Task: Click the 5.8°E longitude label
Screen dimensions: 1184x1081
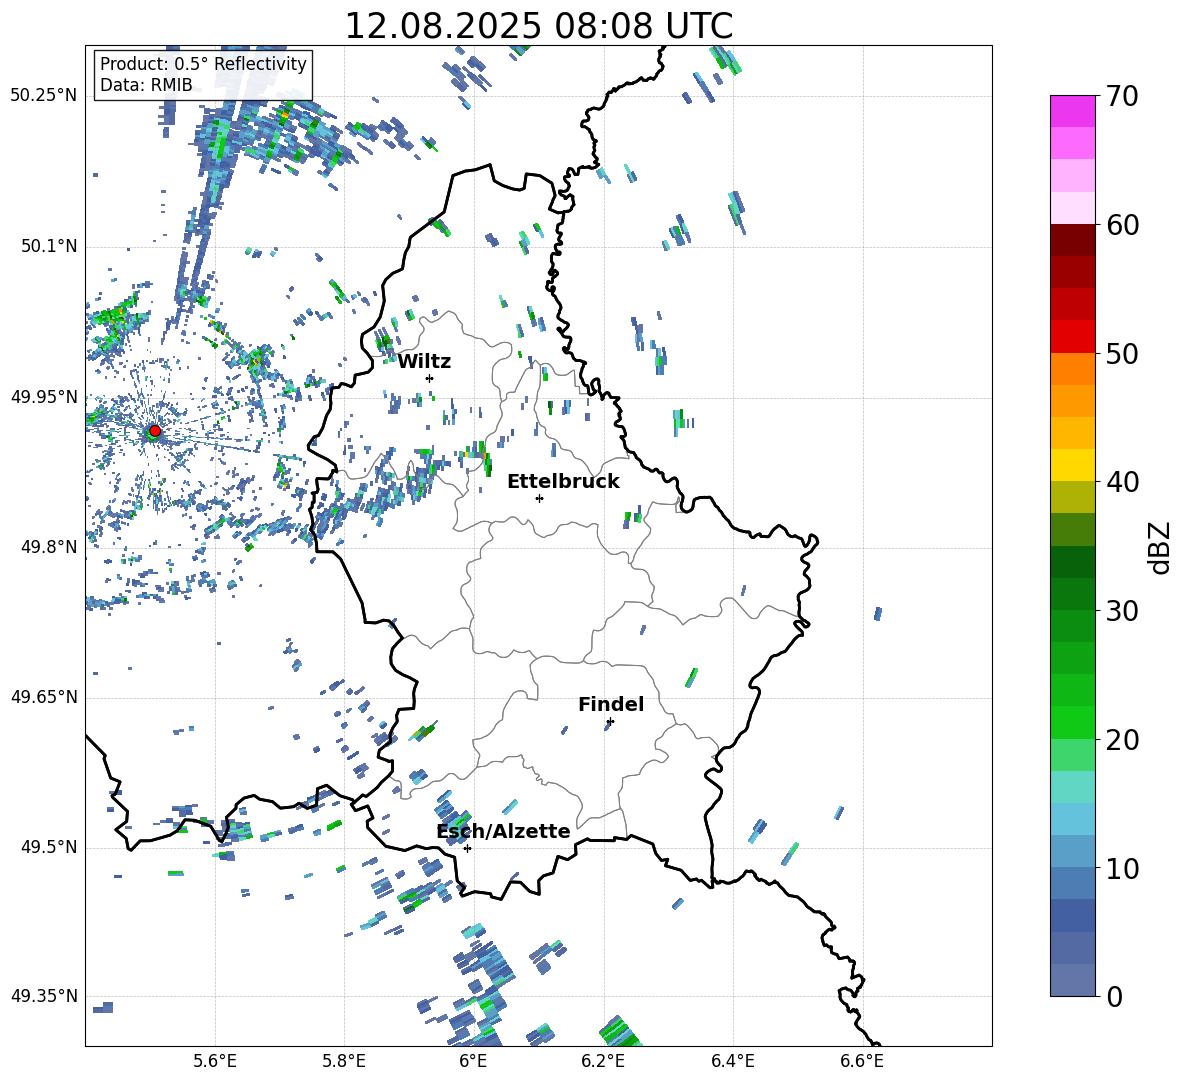Action: click(x=344, y=1061)
